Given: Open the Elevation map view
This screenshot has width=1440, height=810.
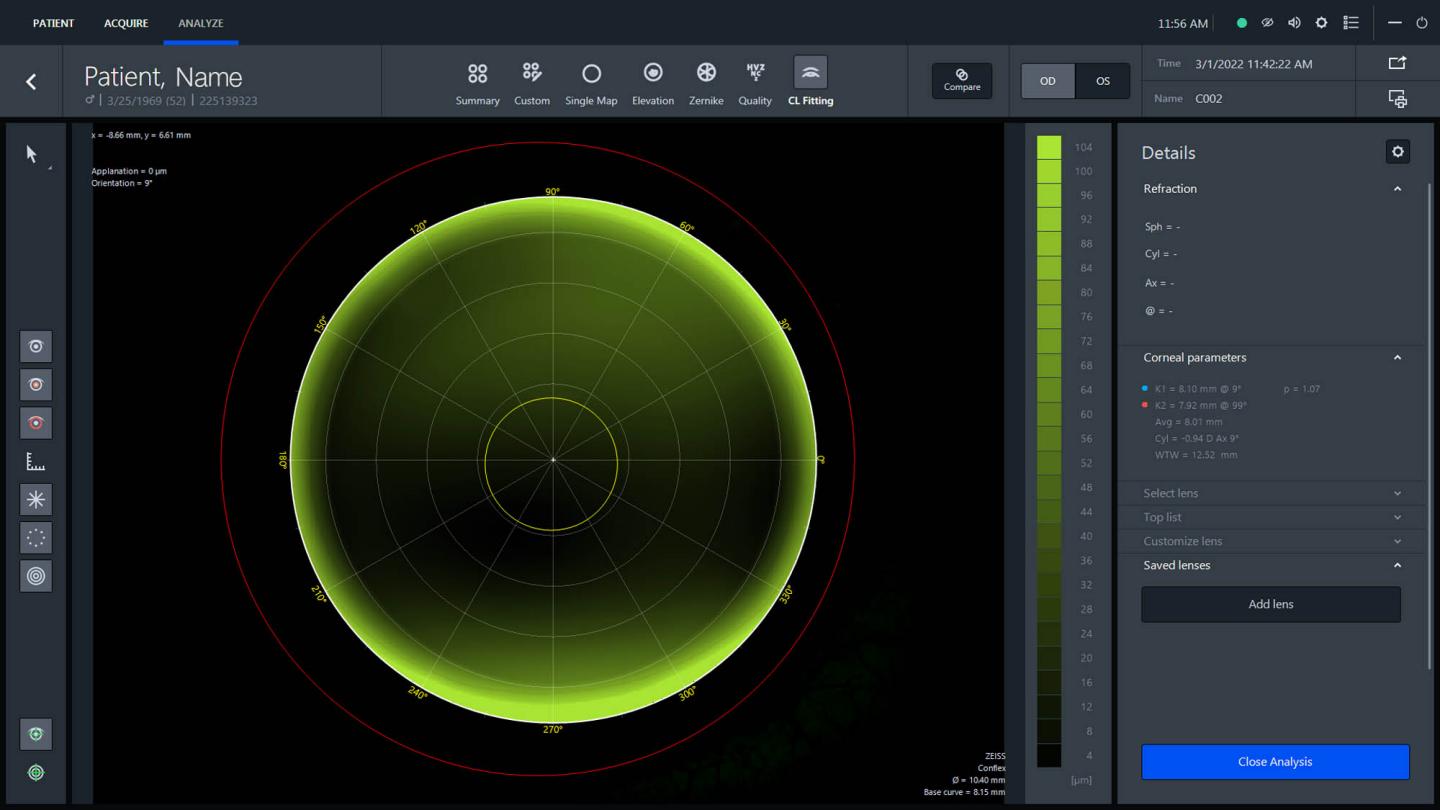Looking at the screenshot, I should (652, 82).
